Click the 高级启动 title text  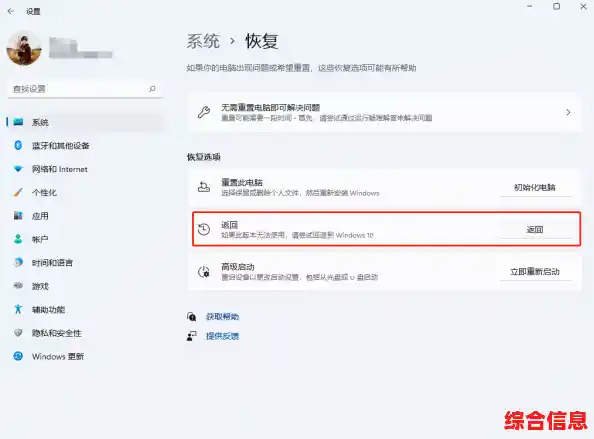238,267
